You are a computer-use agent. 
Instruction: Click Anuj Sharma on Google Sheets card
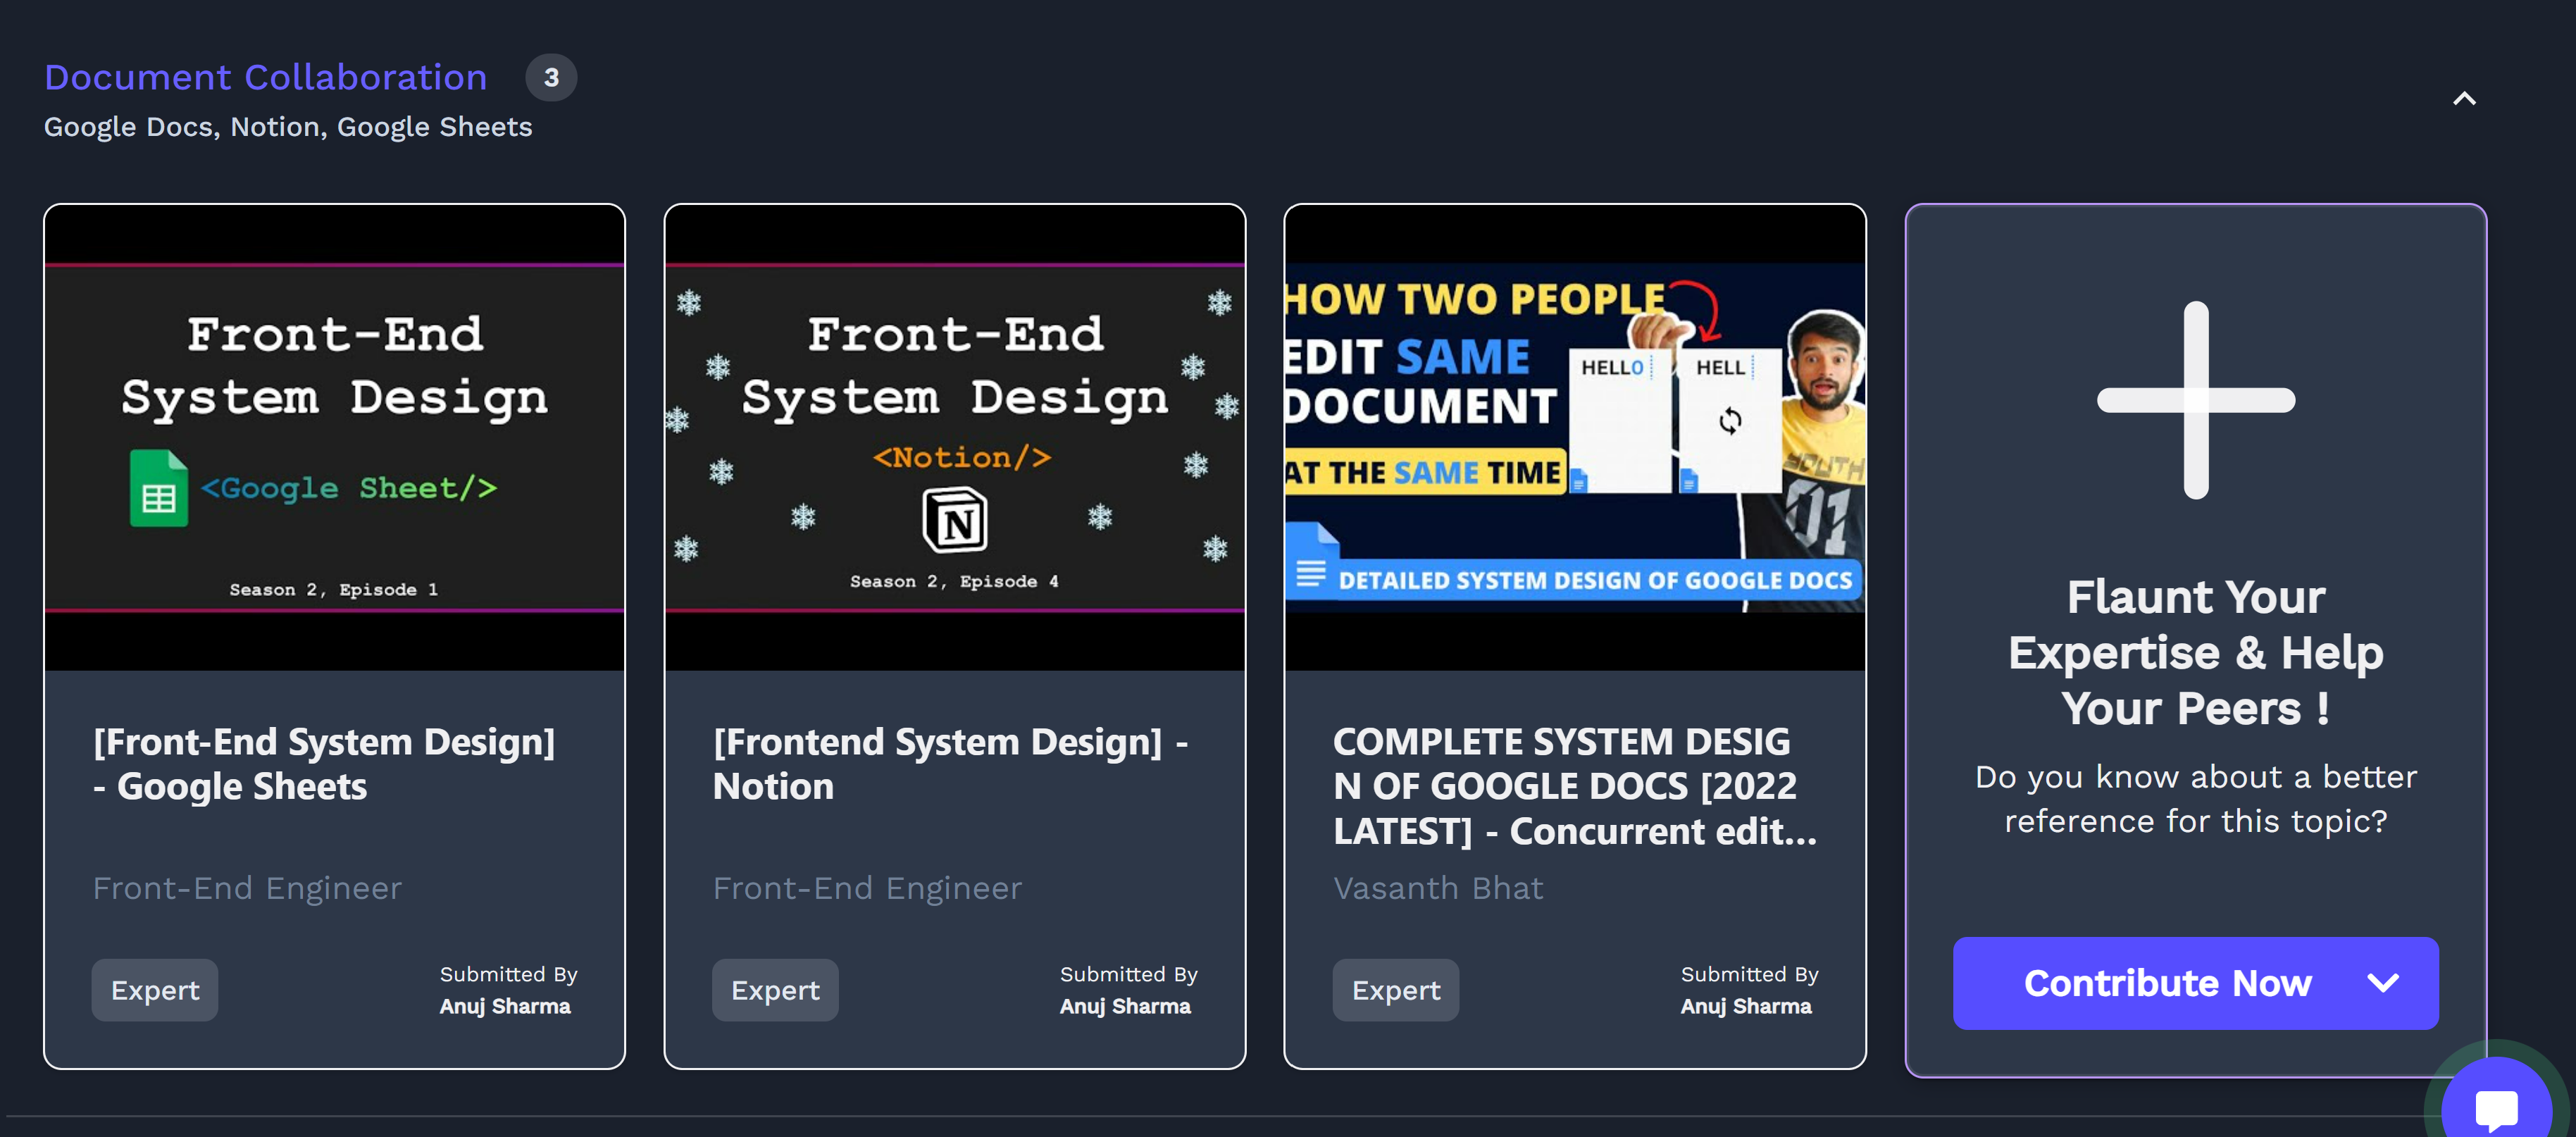tap(505, 1006)
